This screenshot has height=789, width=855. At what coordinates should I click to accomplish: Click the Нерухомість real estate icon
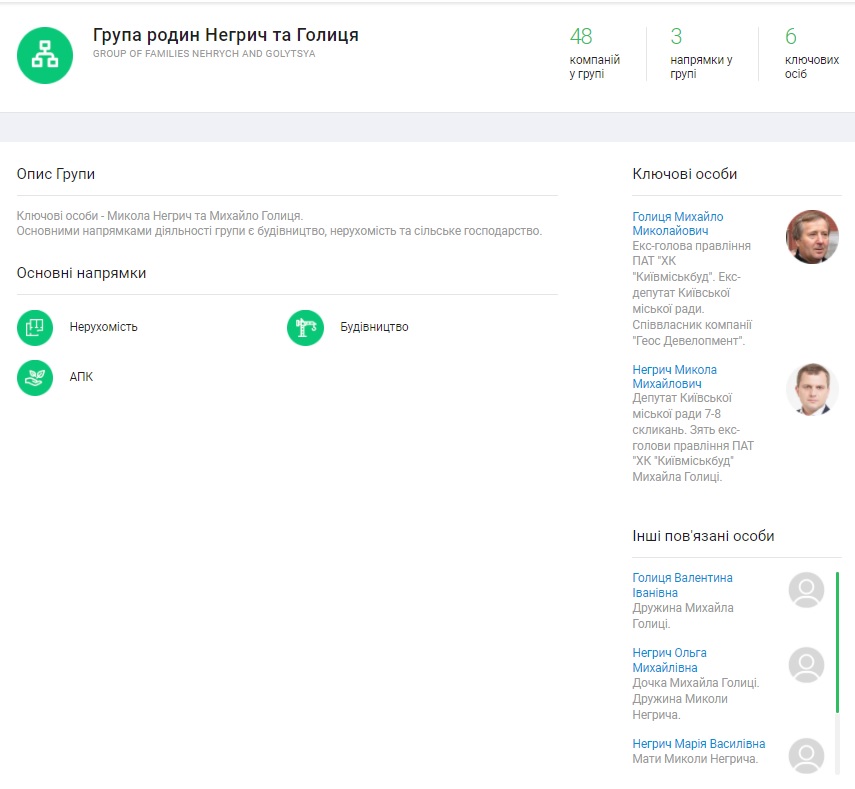point(35,327)
